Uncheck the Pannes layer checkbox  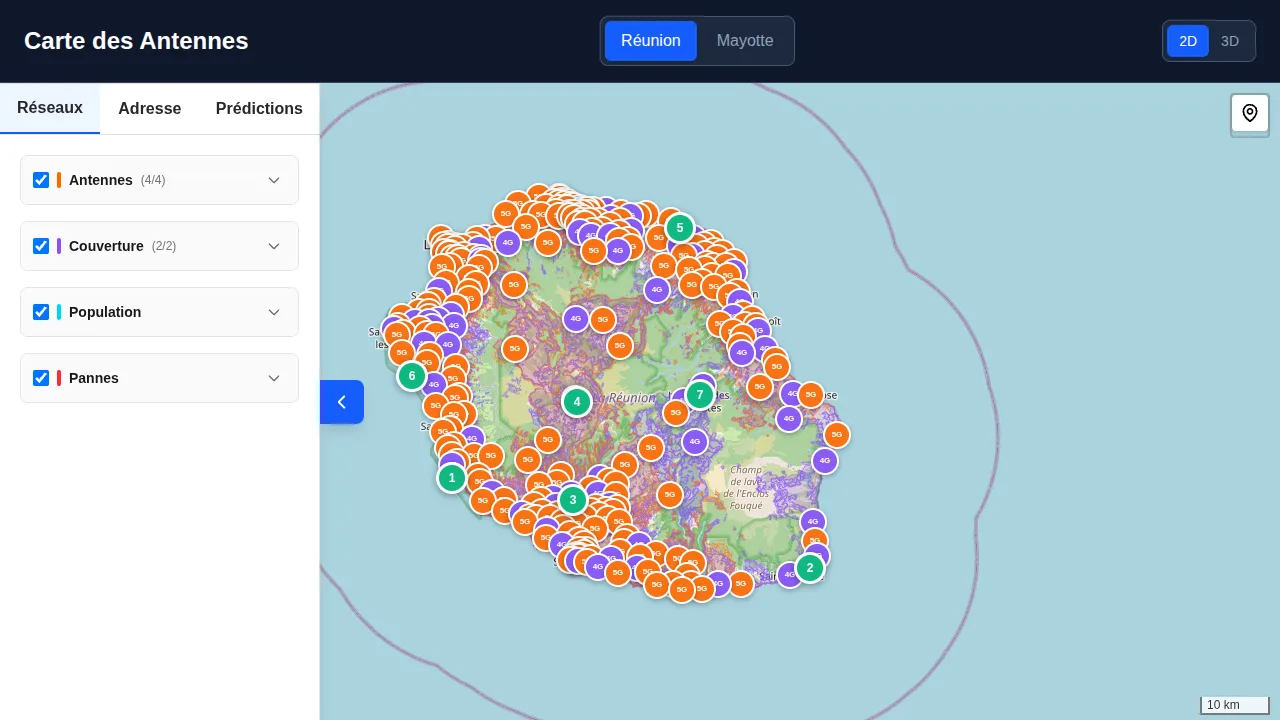(41, 378)
